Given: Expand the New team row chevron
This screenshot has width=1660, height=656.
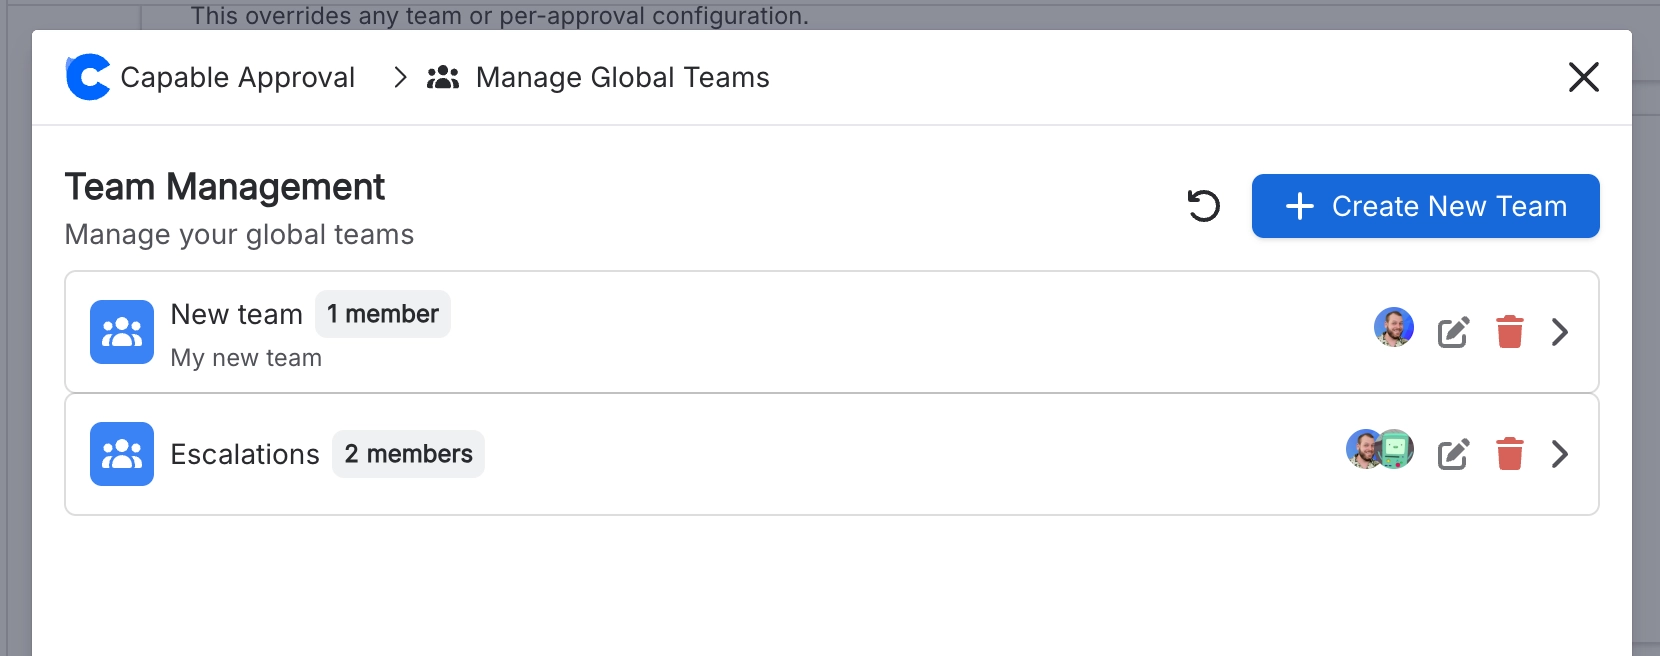Looking at the screenshot, I should tap(1560, 332).
